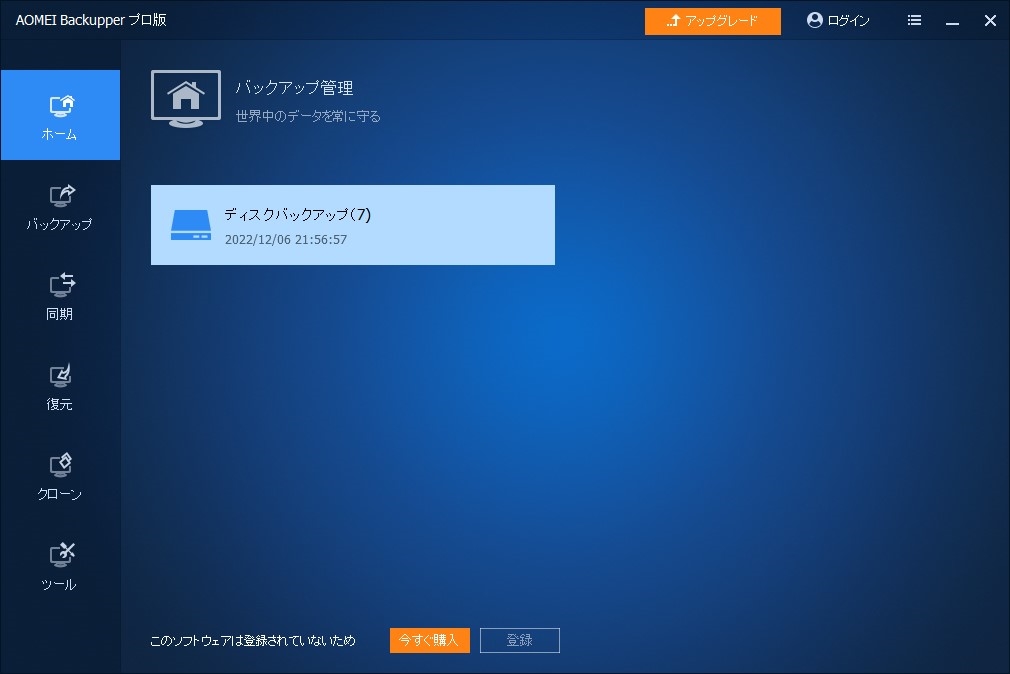Click the orange アップグレード button
Image resolution: width=1010 pixels, height=674 pixels.
pyautogui.click(x=712, y=21)
